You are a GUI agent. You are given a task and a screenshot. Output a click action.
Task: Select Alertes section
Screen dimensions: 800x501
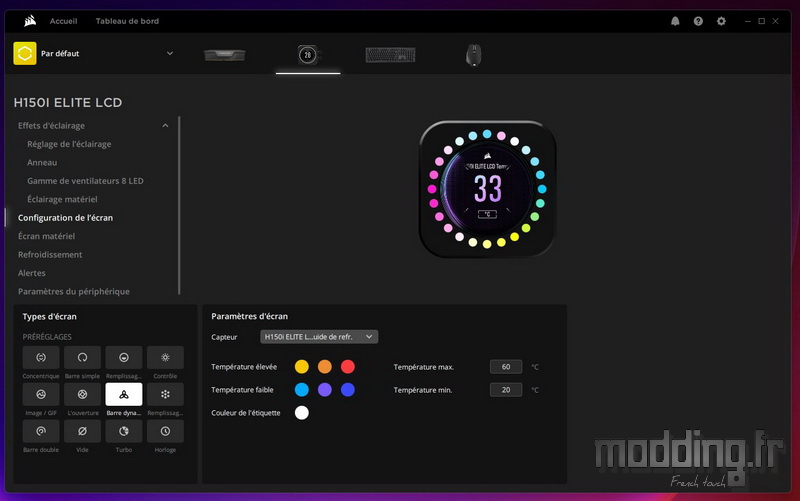coord(32,272)
